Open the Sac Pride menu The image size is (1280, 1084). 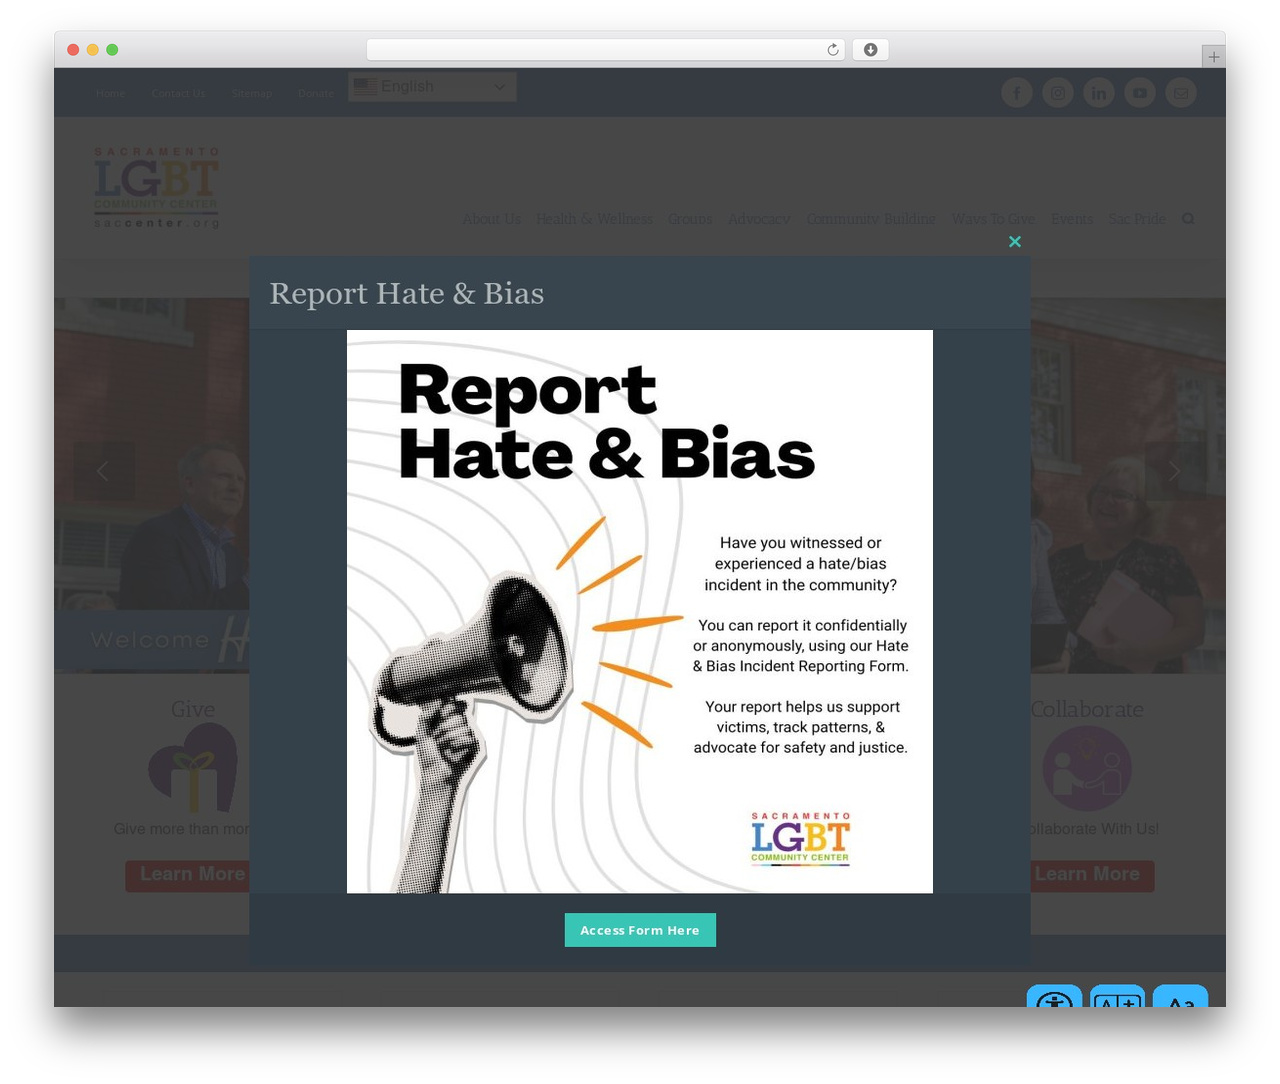[x=1137, y=218]
